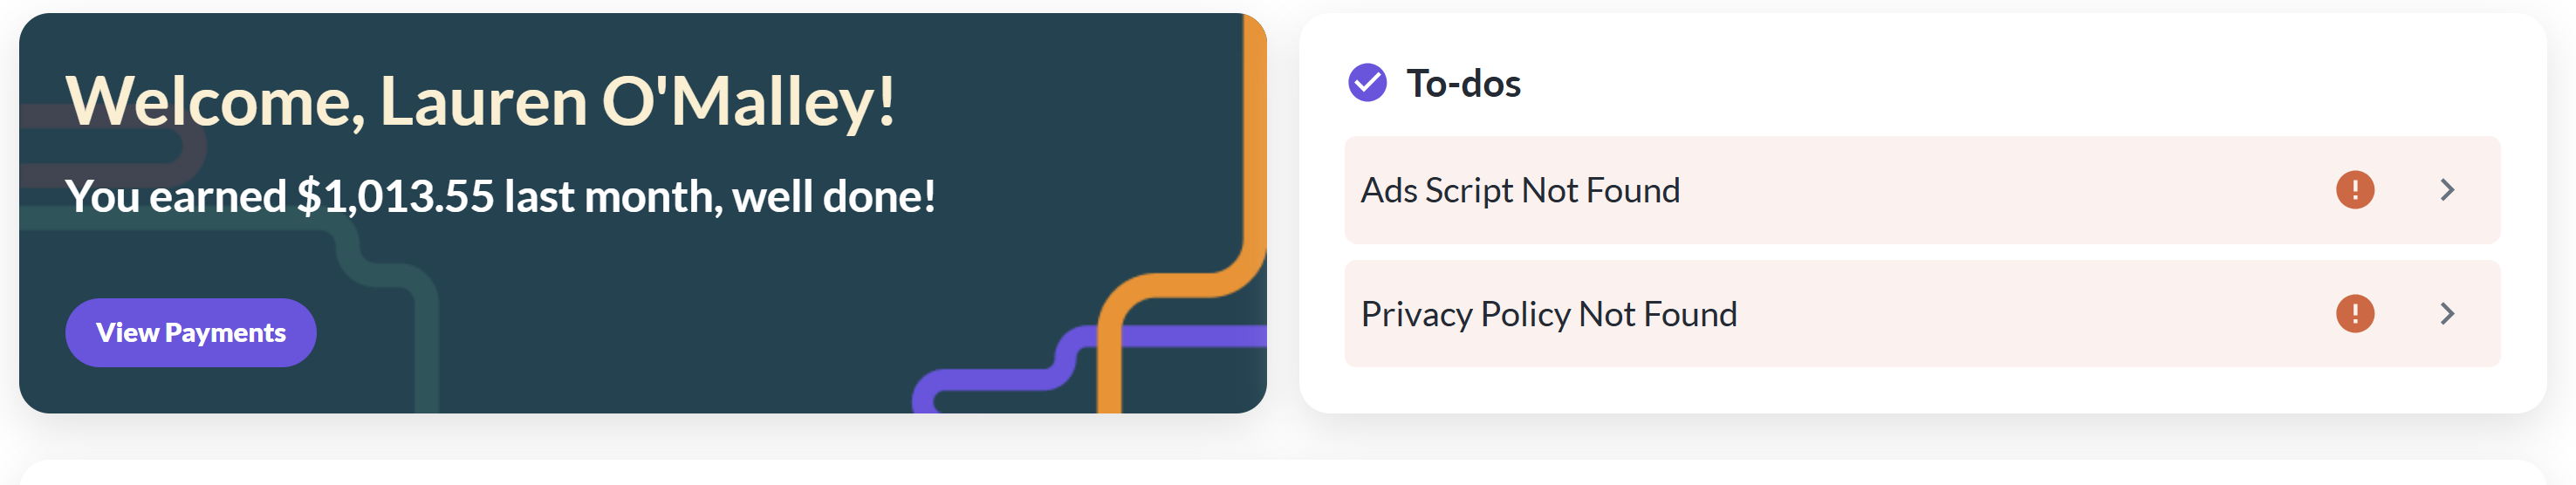Click the alert icon for Ads Script
The width and height of the screenshot is (2576, 485).
(2354, 190)
